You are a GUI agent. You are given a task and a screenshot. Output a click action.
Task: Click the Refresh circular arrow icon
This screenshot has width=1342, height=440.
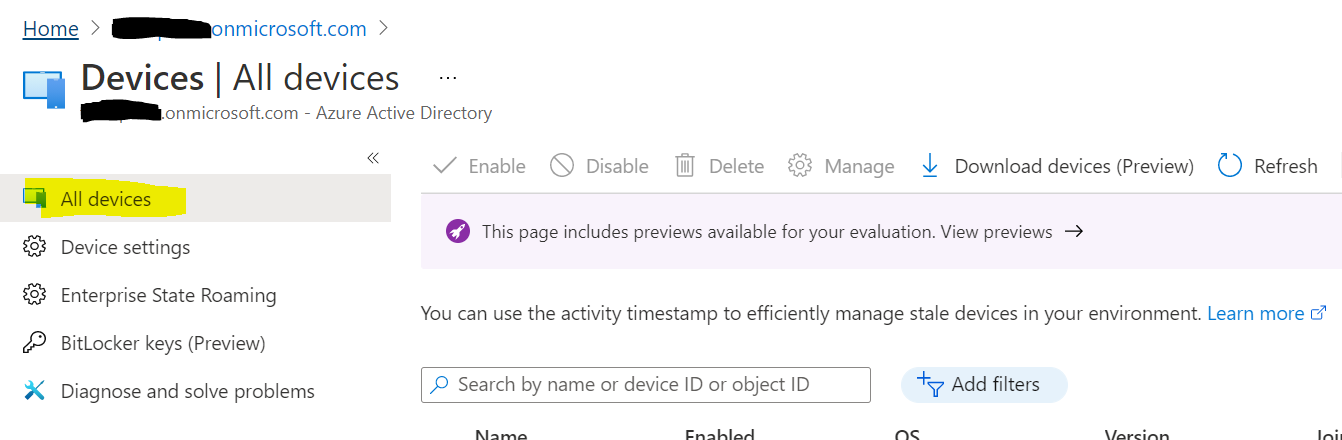(x=1230, y=166)
